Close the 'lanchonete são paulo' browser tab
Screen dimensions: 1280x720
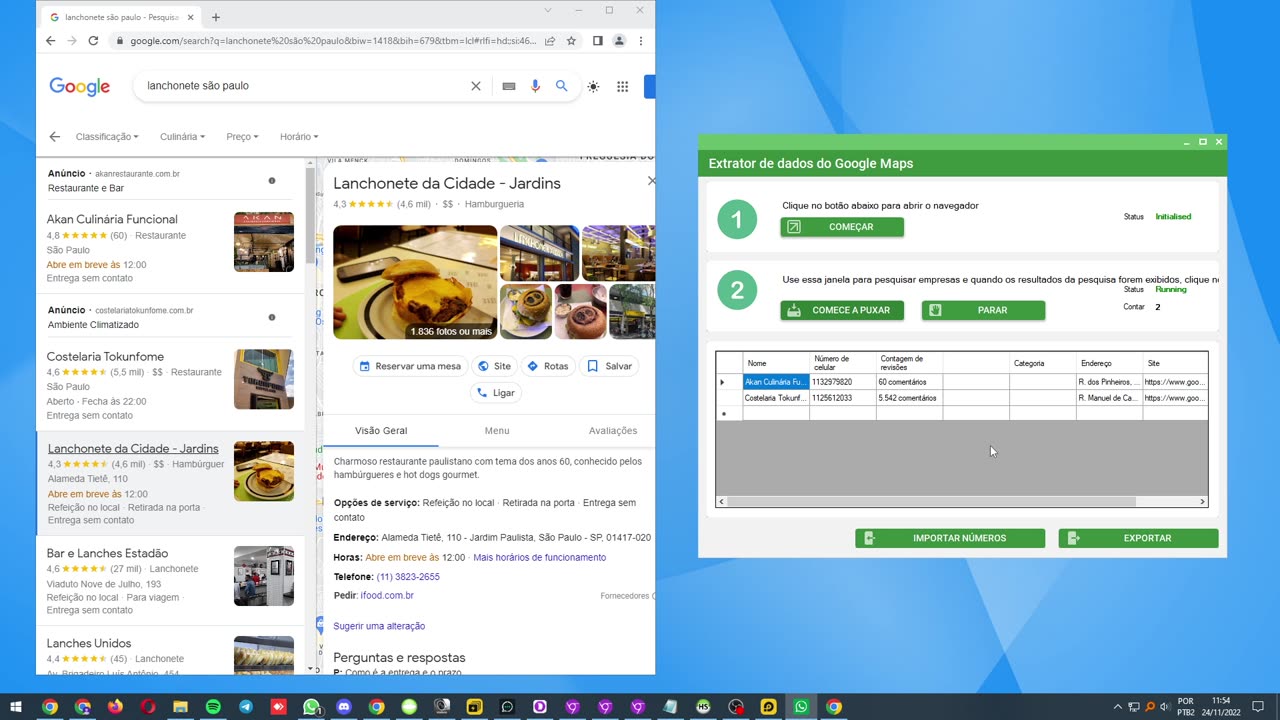click(191, 17)
